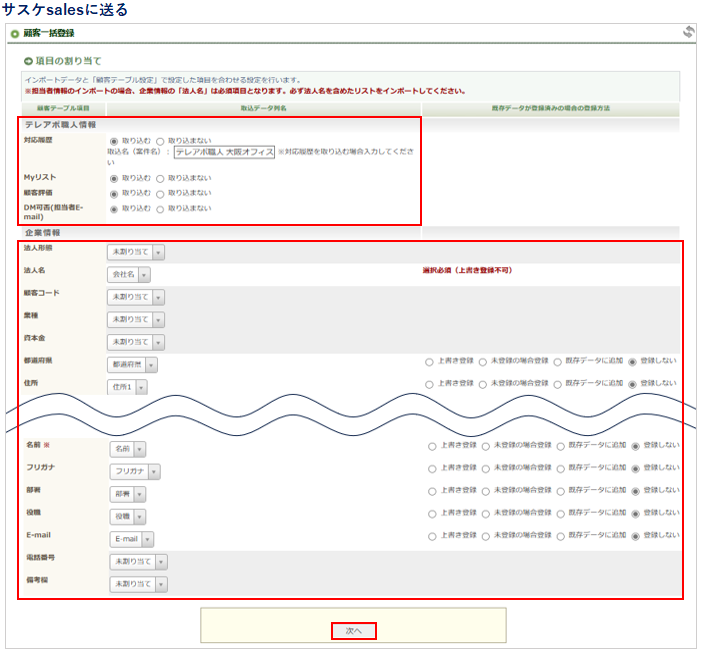This screenshot has width=701, height=654.
Task: Click the 顧客テーブル項目 column header
Action: pyautogui.click(x=63, y=108)
